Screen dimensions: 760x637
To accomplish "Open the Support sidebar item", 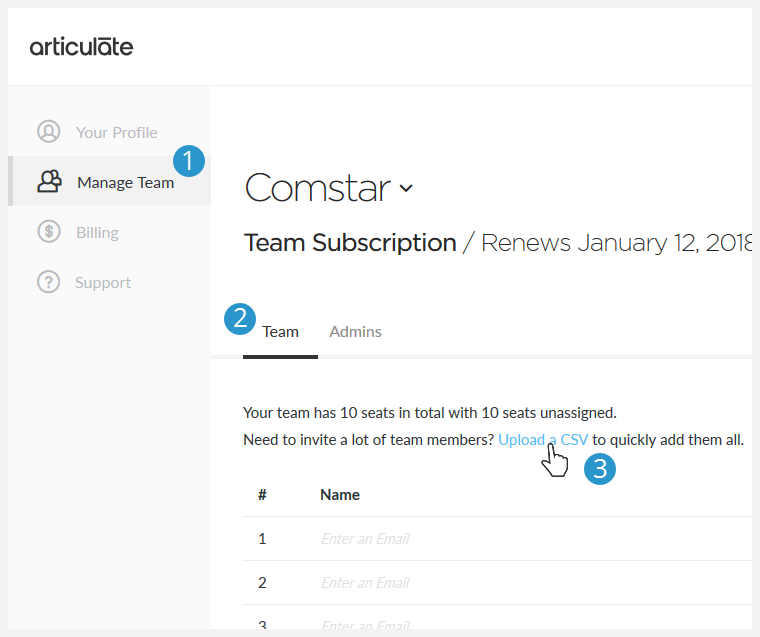I will coord(103,283).
